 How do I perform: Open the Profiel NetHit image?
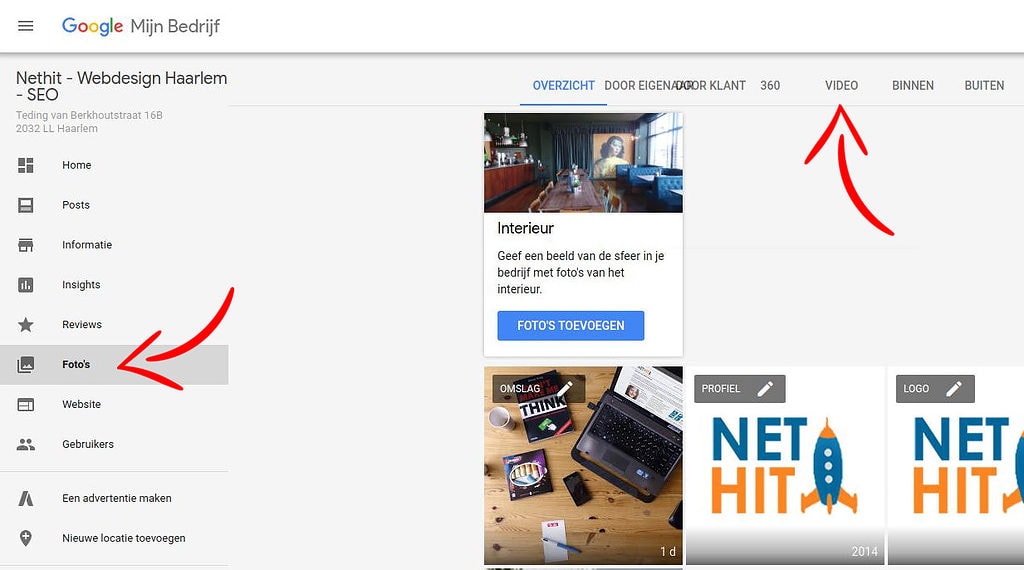(x=785, y=465)
